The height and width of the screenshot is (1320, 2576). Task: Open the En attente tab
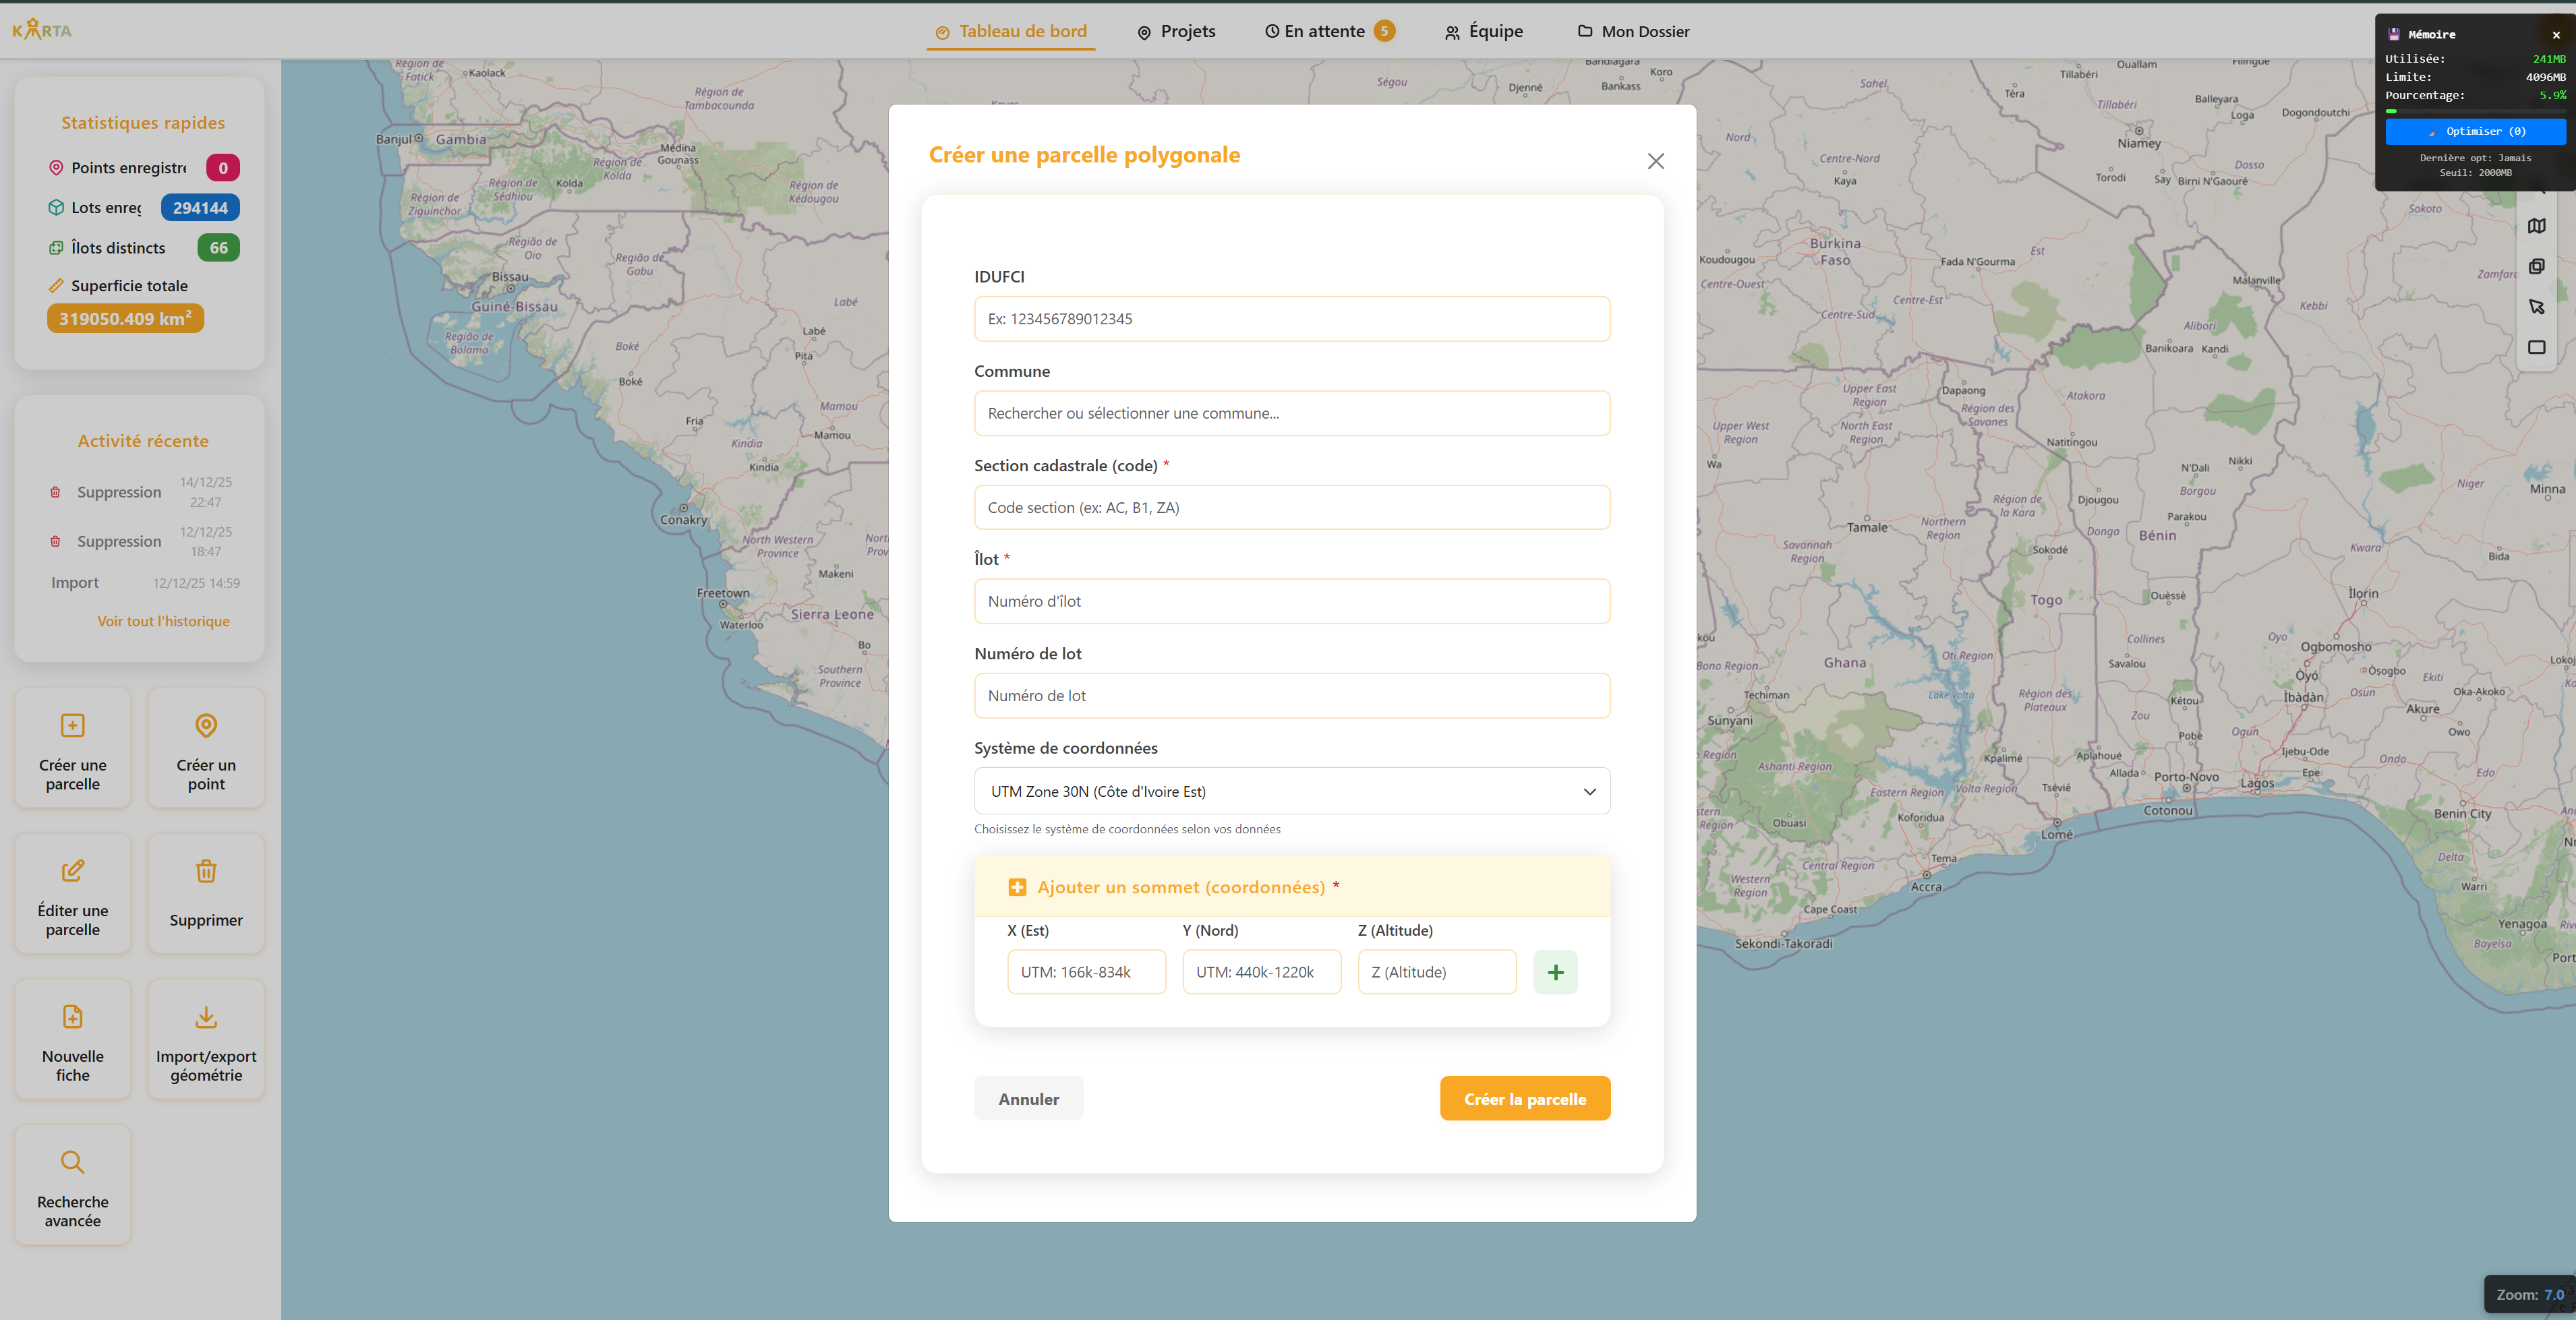click(1329, 31)
